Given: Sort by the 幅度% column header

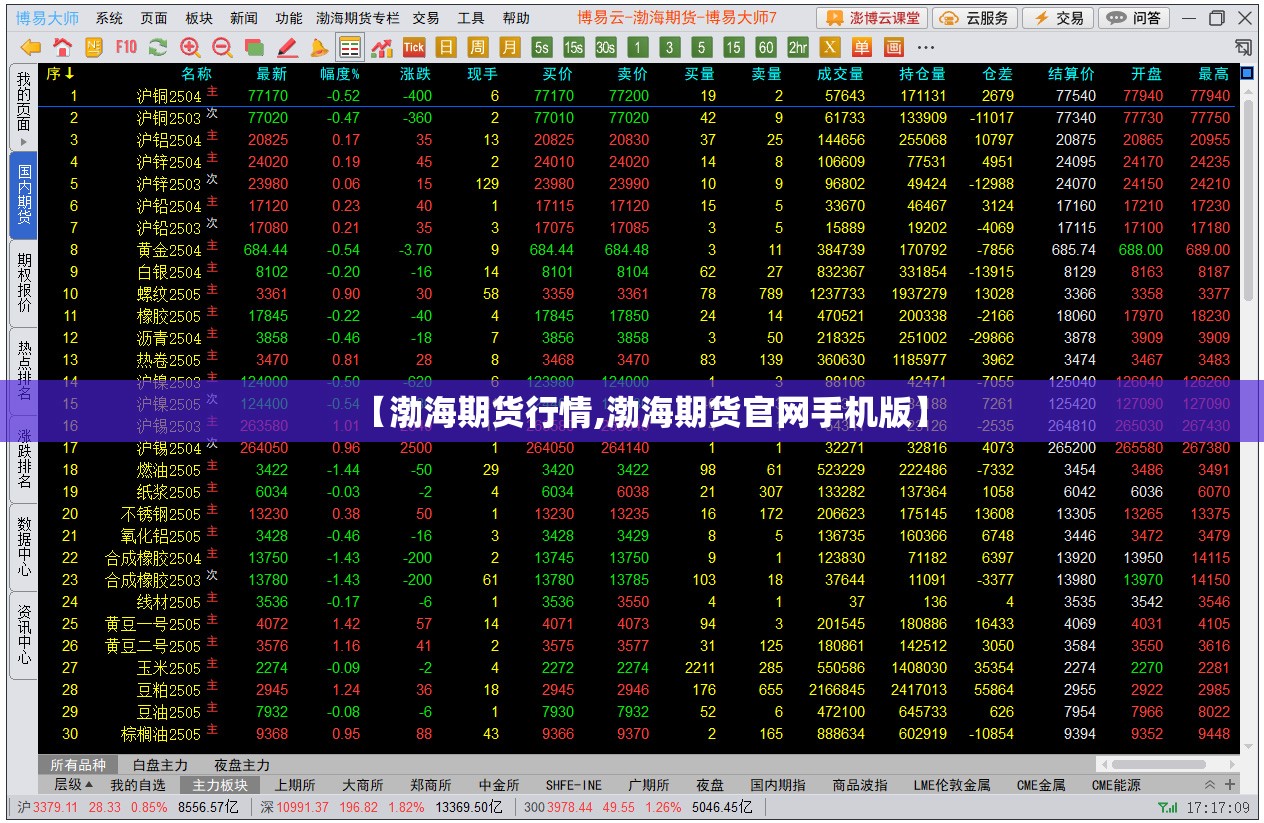Looking at the screenshot, I should (x=340, y=74).
